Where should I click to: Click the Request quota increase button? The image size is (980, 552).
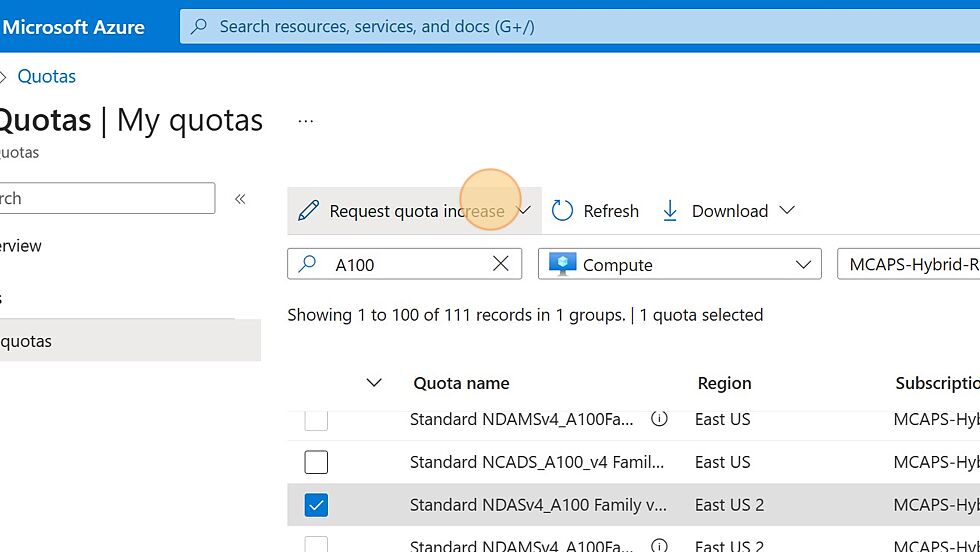414,211
